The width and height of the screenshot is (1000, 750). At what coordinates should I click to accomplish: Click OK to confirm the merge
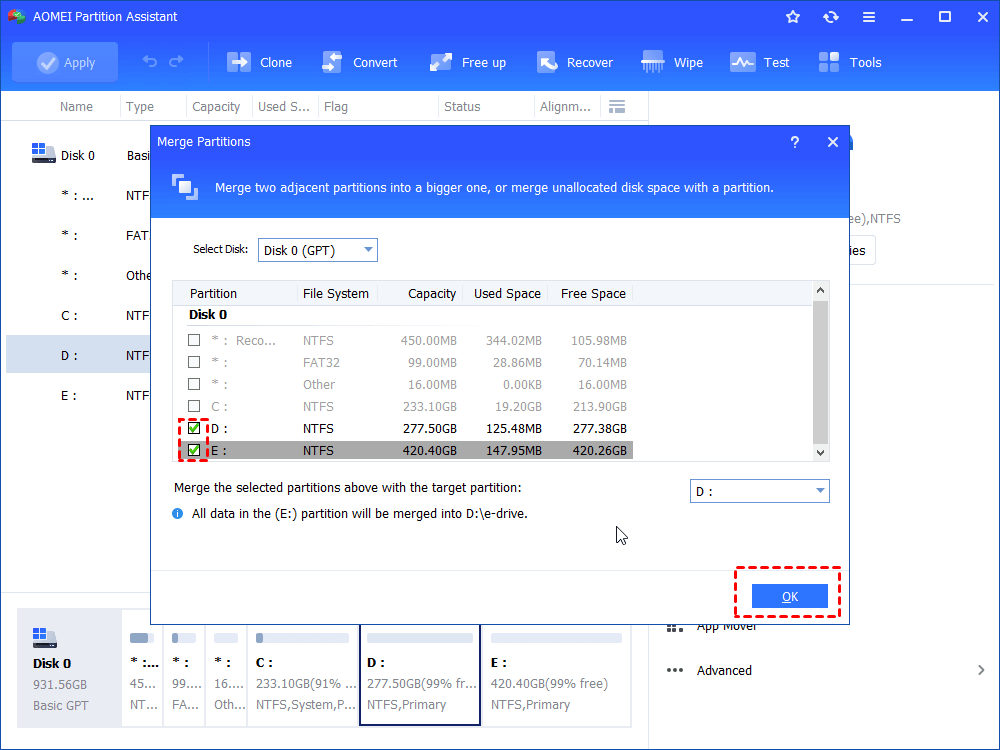(790, 596)
